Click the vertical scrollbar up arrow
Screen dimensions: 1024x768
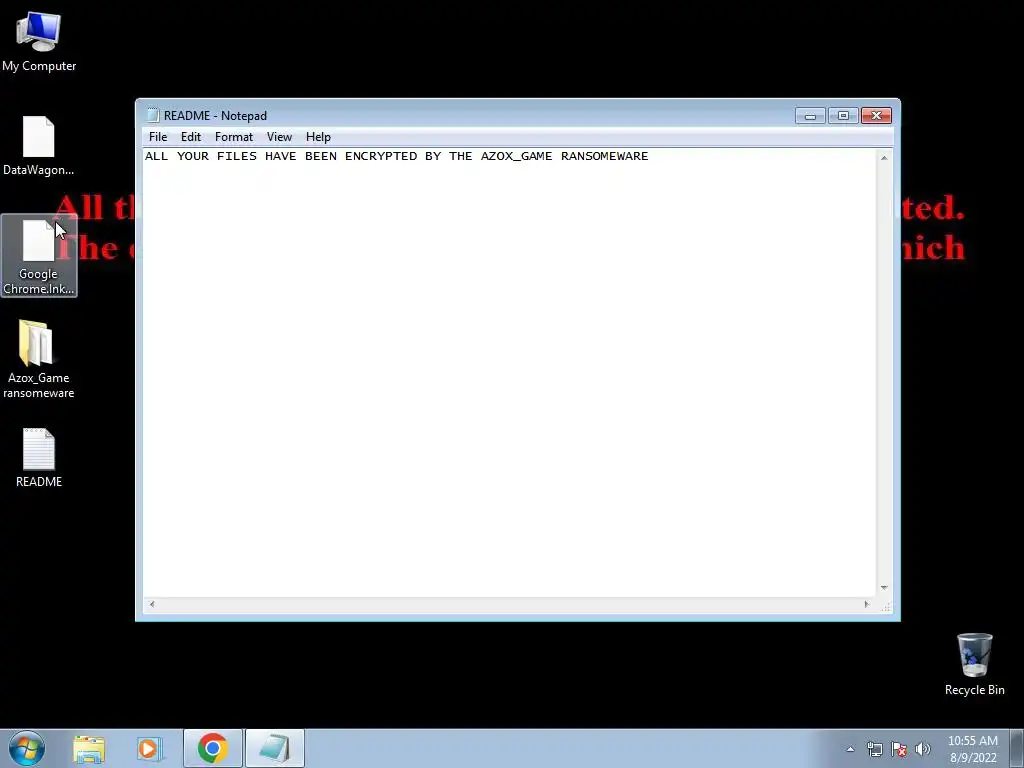[884, 157]
